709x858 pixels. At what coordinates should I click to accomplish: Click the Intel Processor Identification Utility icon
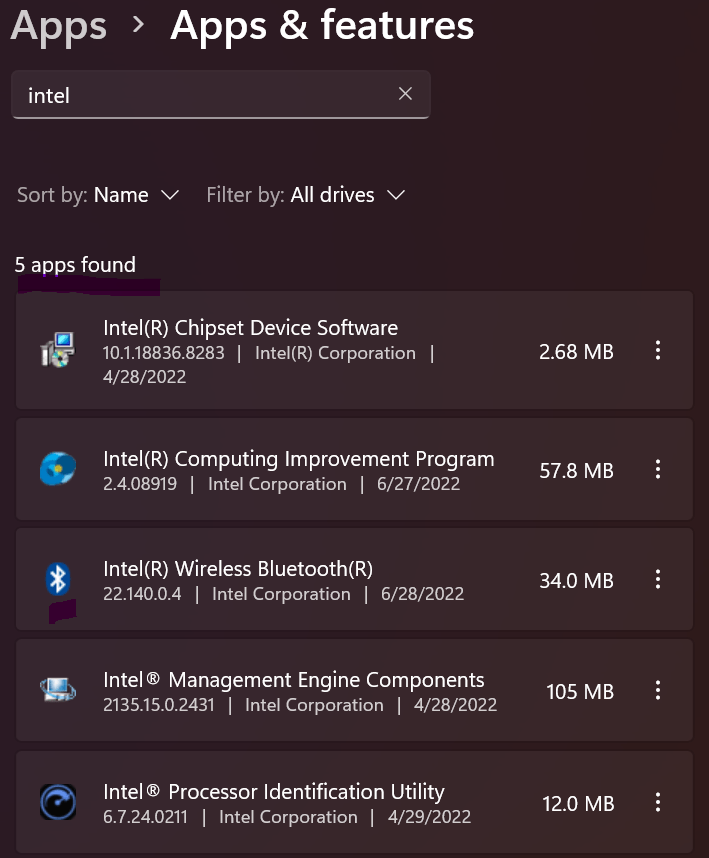58,802
